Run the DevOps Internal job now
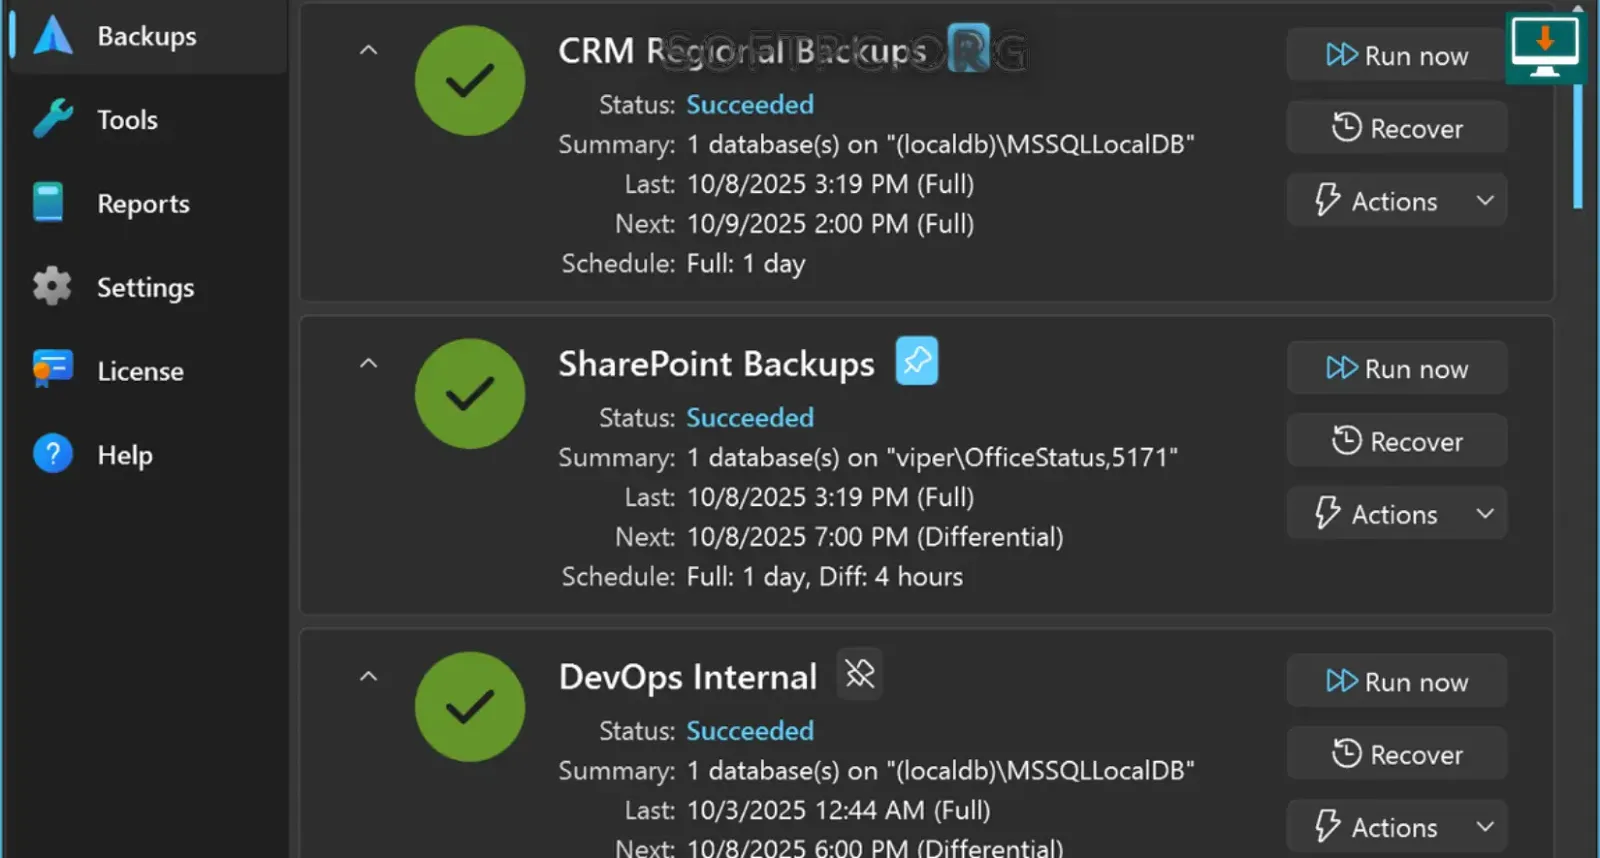The image size is (1600, 858). coord(1396,681)
